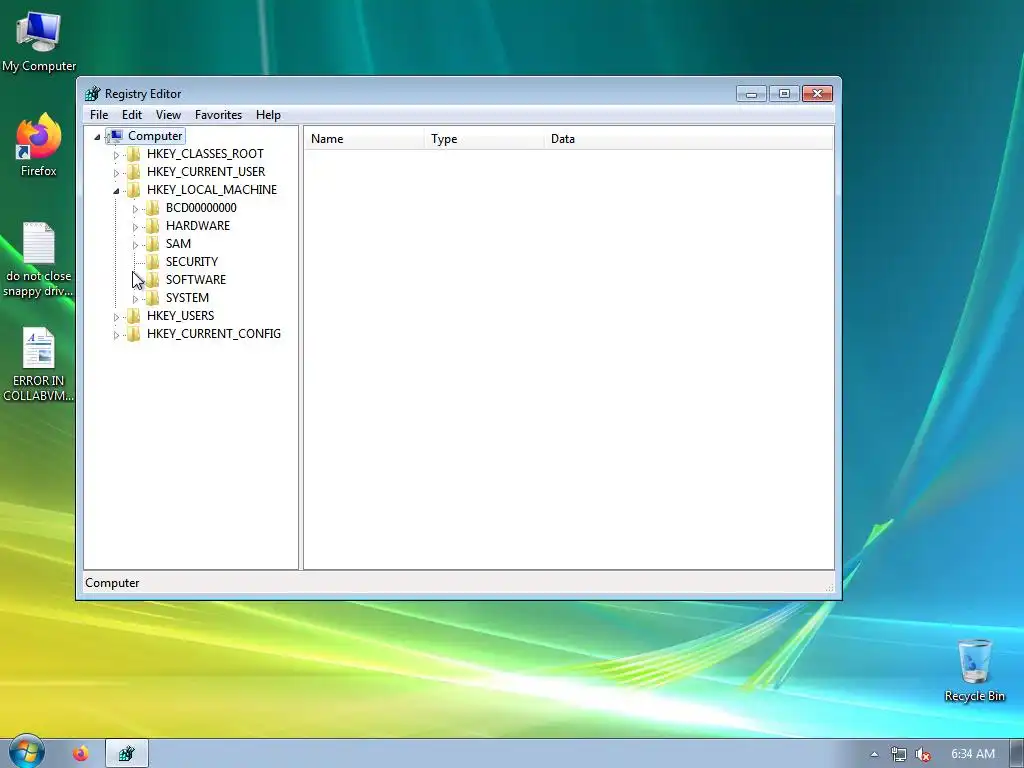
Task: Maximize the Registry Editor window
Action: [x=784, y=94]
